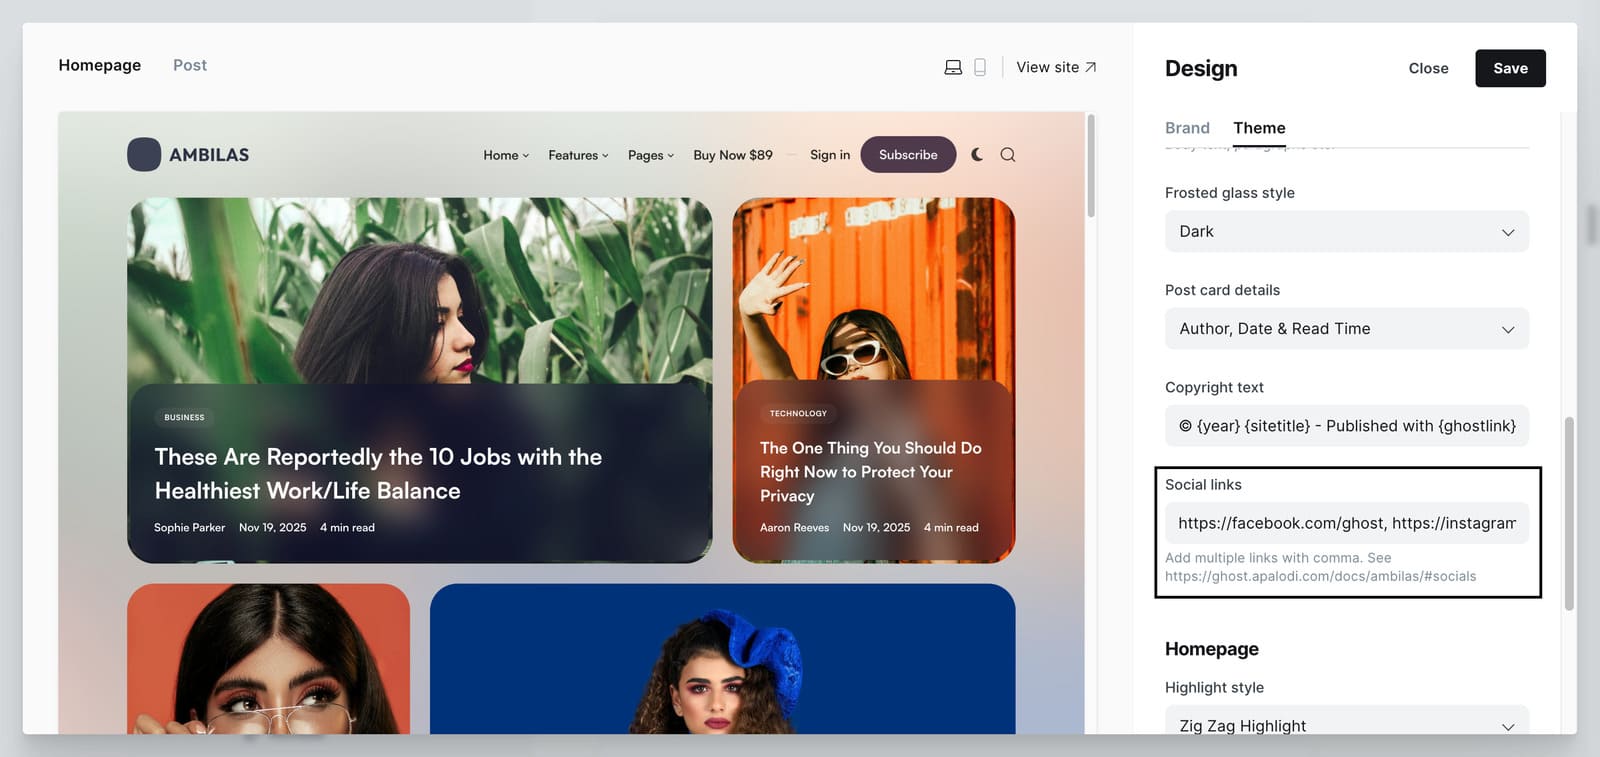Expand Frosted glass style dropdown
Viewport: 1600px width, 757px height.
coord(1346,232)
